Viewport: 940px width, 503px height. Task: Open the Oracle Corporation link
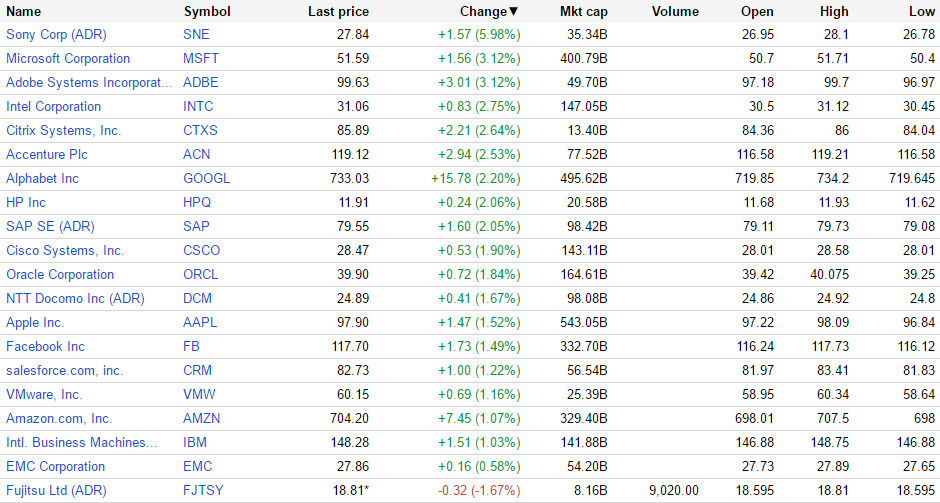click(60, 274)
